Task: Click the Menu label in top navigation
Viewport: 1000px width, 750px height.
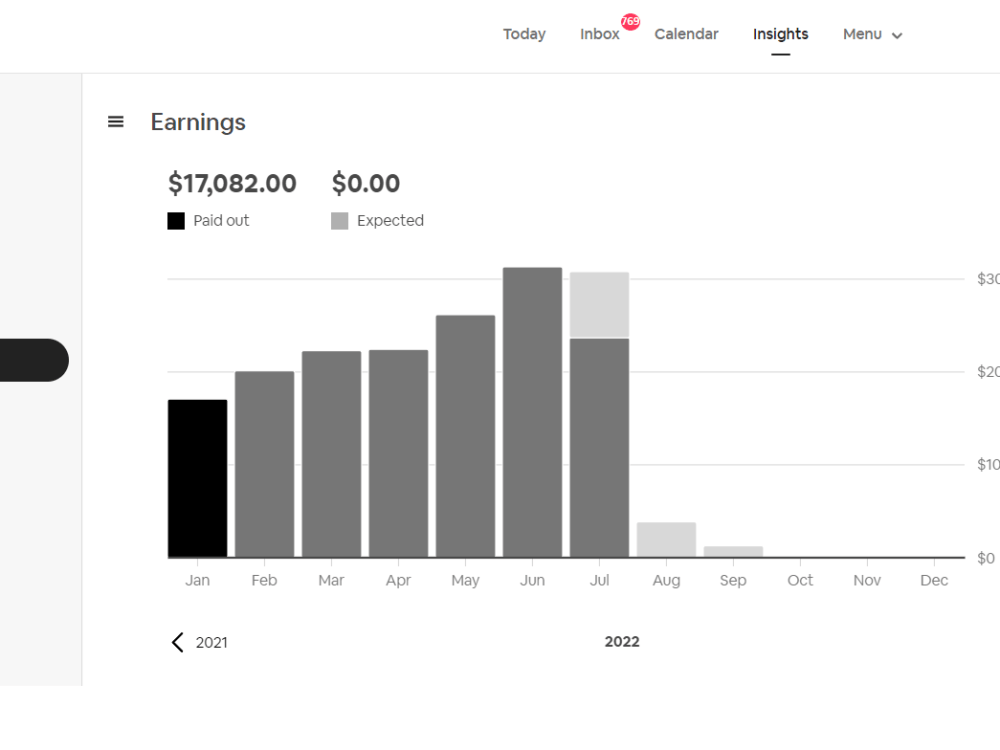Action: pos(862,34)
